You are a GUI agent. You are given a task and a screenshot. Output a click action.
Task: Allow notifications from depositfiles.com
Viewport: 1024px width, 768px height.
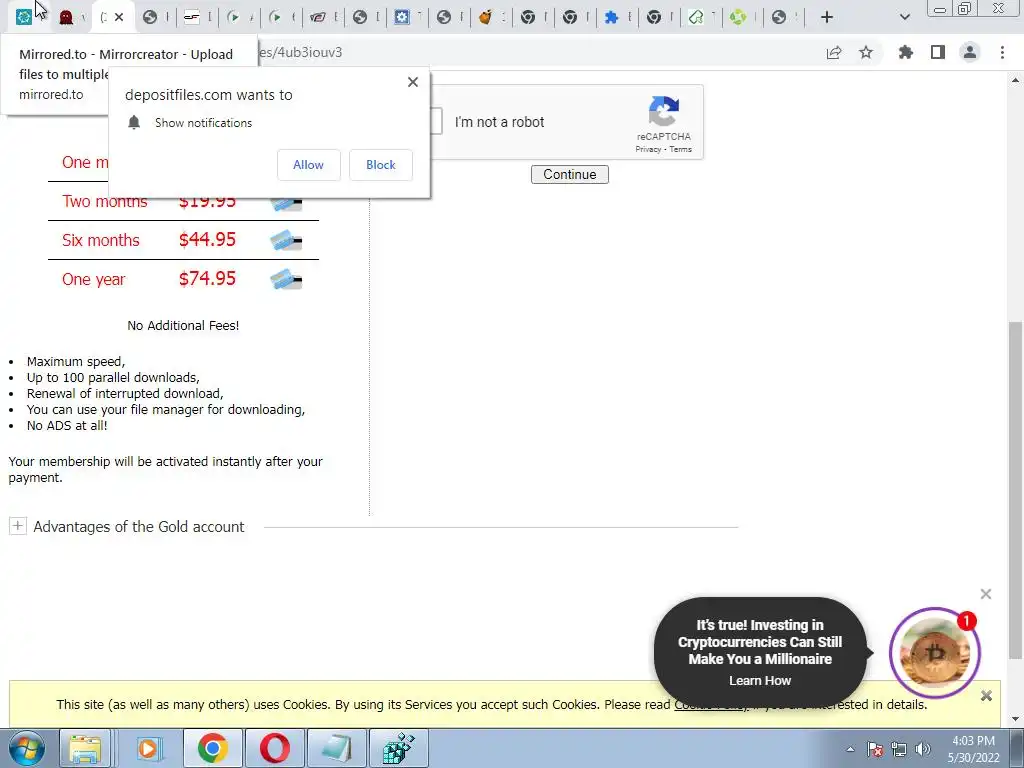click(x=308, y=165)
